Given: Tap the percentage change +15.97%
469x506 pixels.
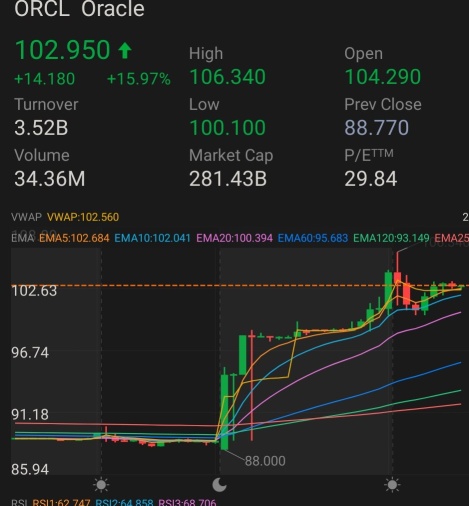Looking at the screenshot, I should pos(139,79).
